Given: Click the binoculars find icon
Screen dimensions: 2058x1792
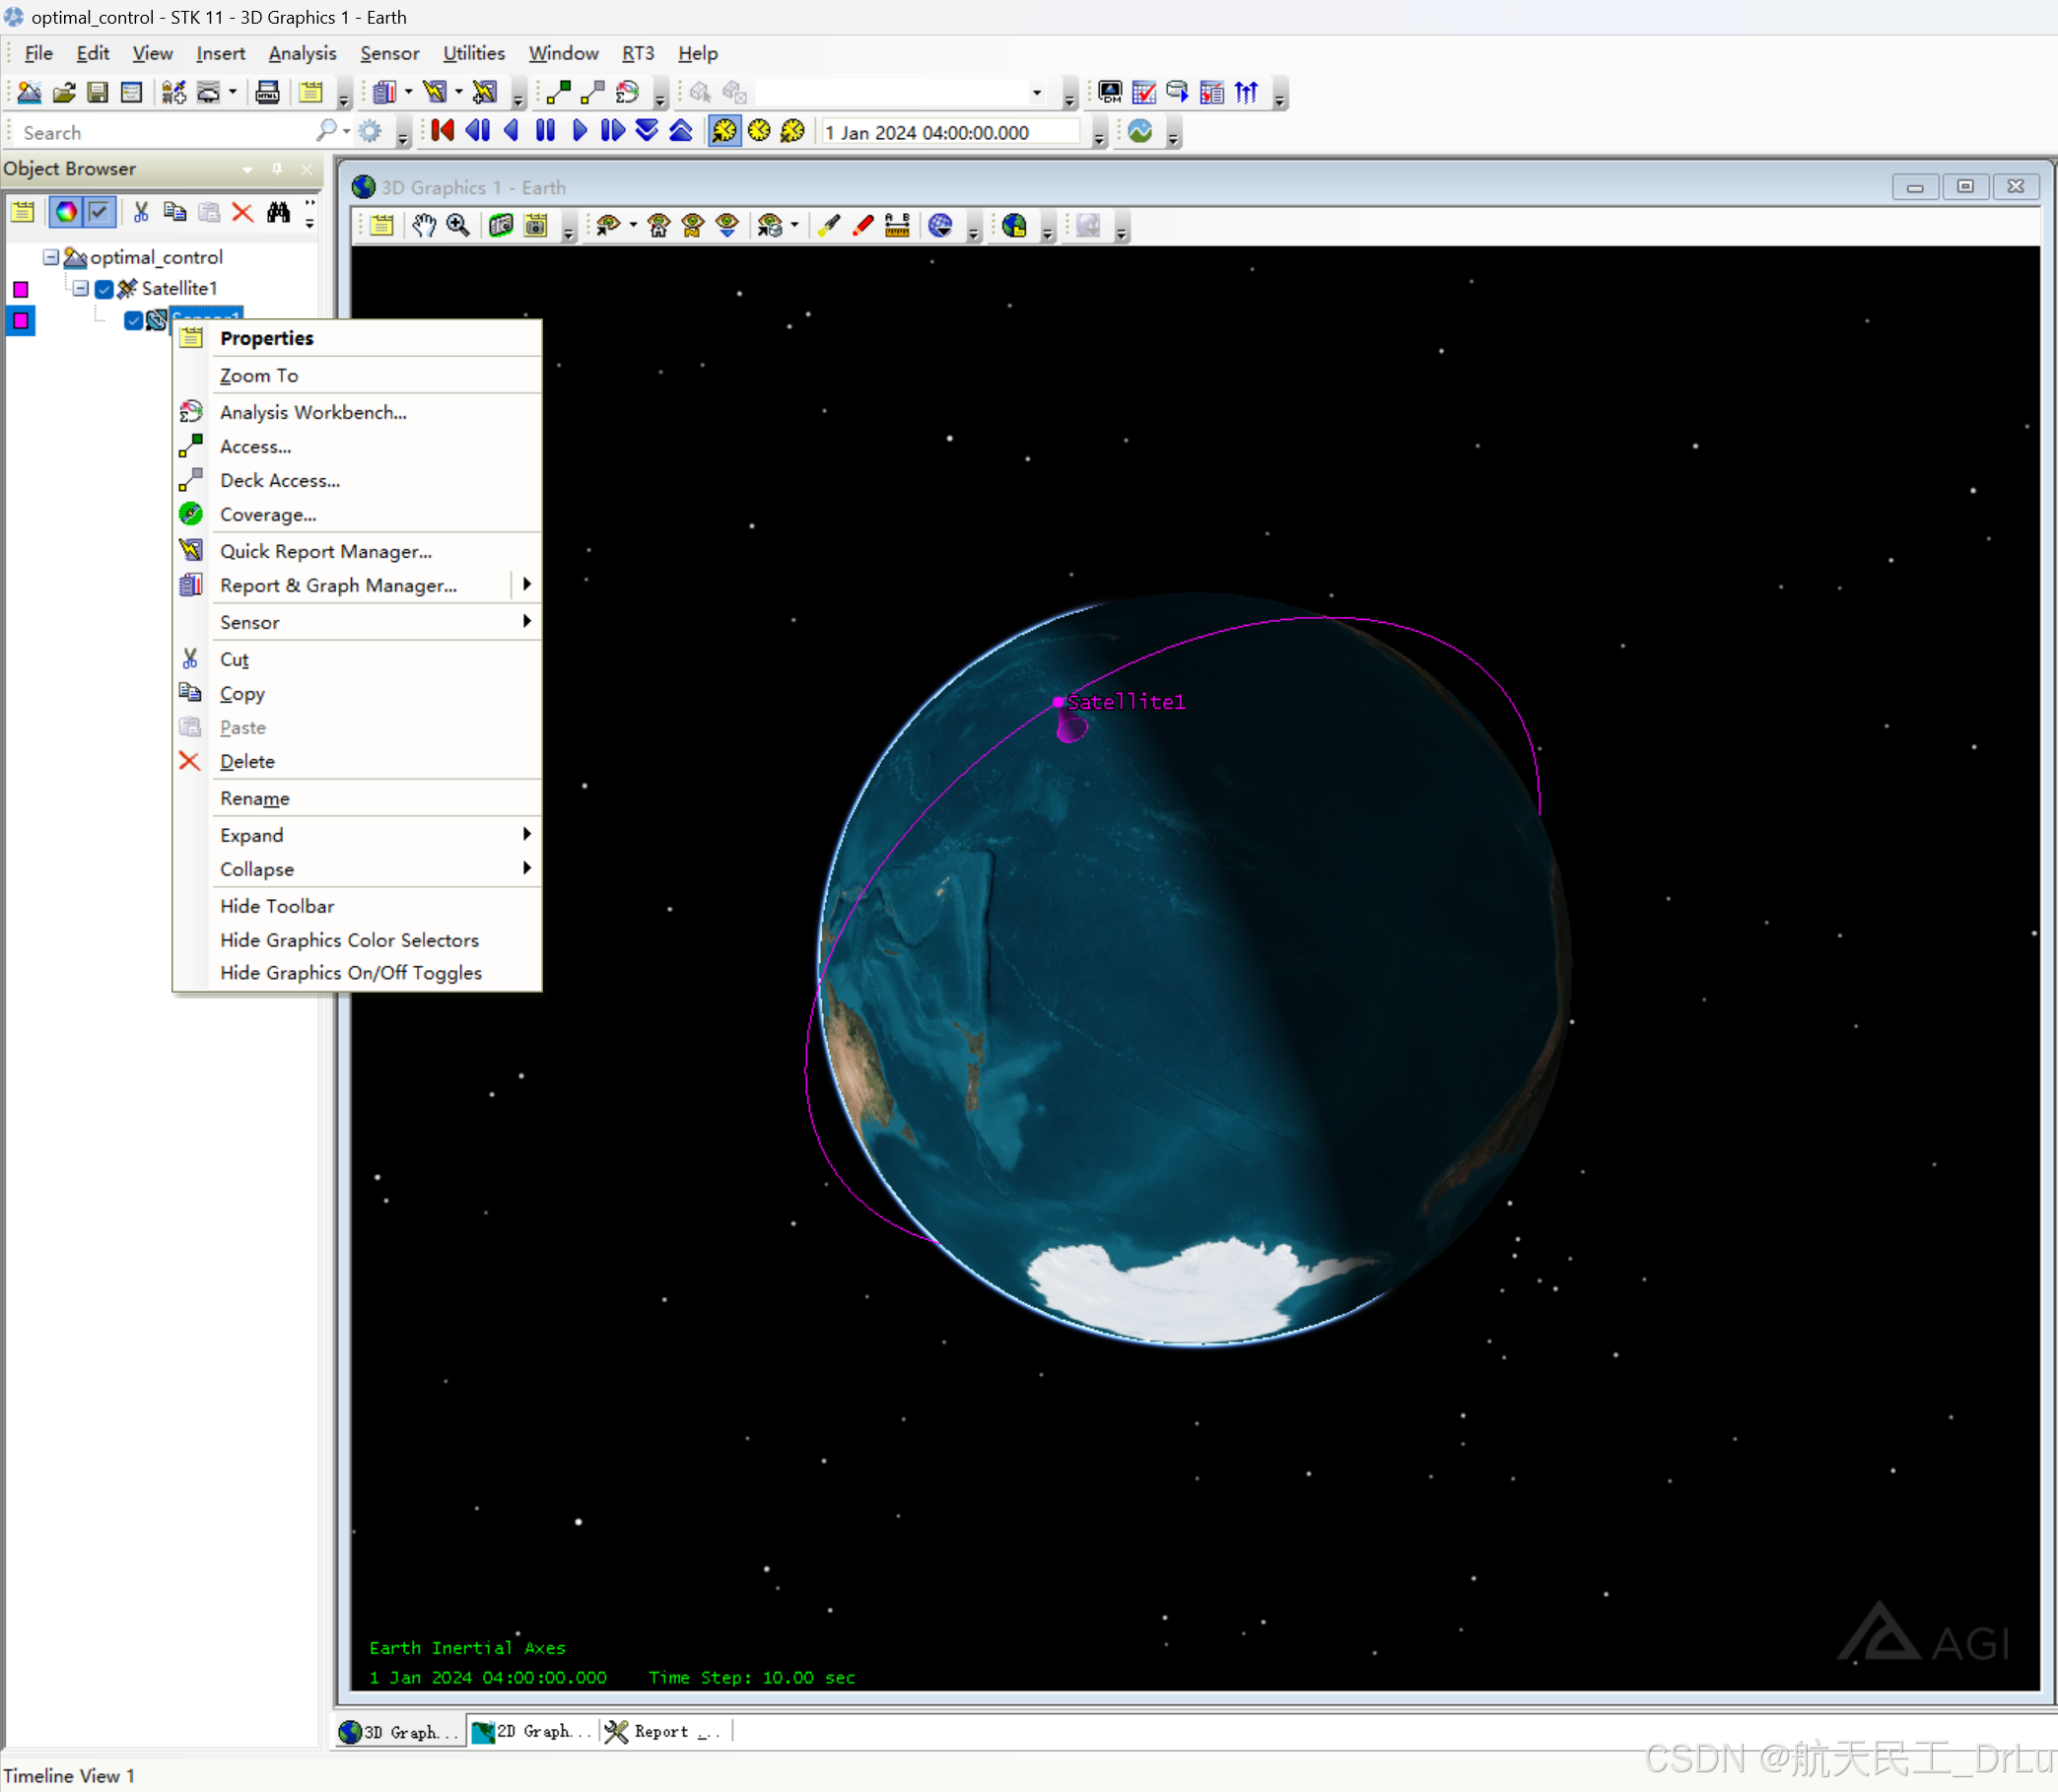Looking at the screenshot, I should point(278,212).
